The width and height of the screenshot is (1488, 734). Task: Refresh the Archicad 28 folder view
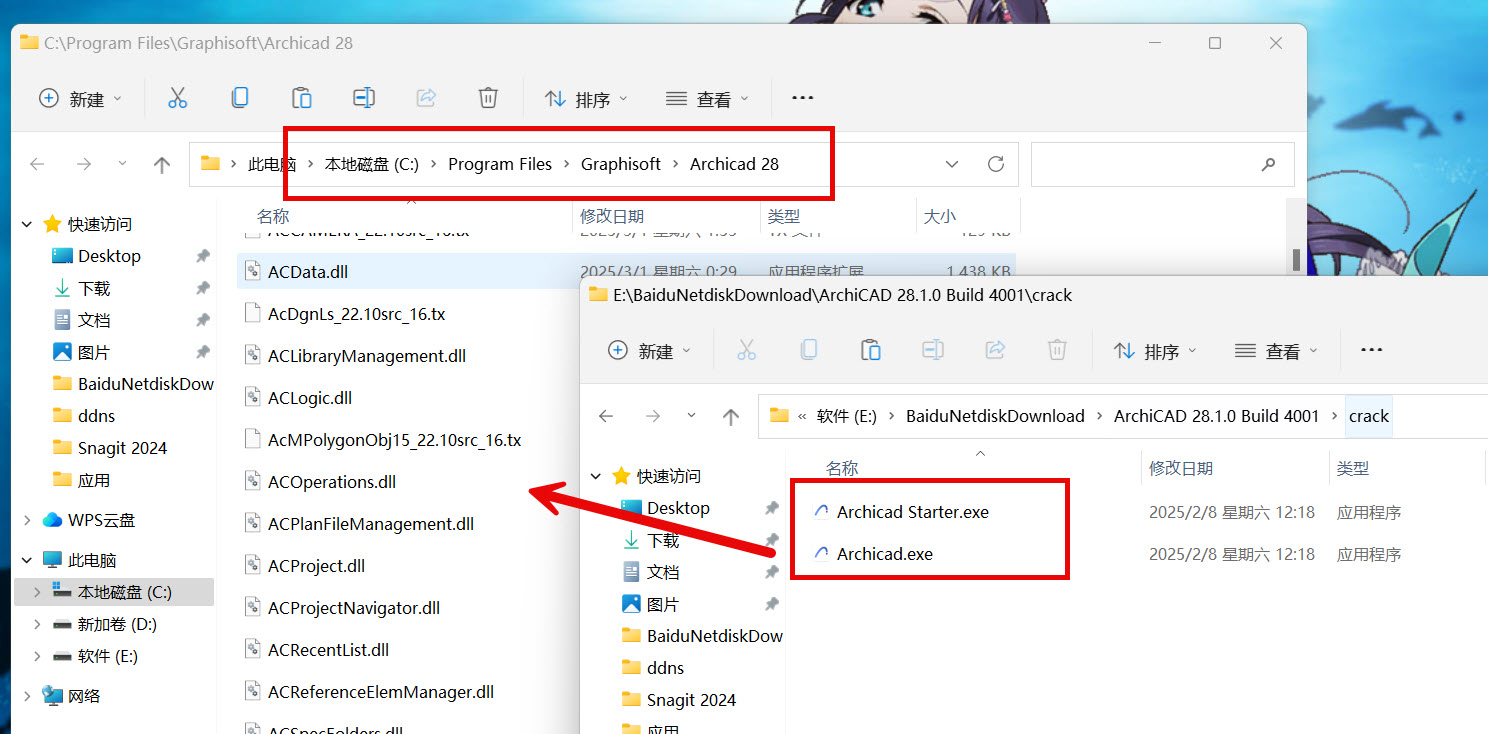995,164
